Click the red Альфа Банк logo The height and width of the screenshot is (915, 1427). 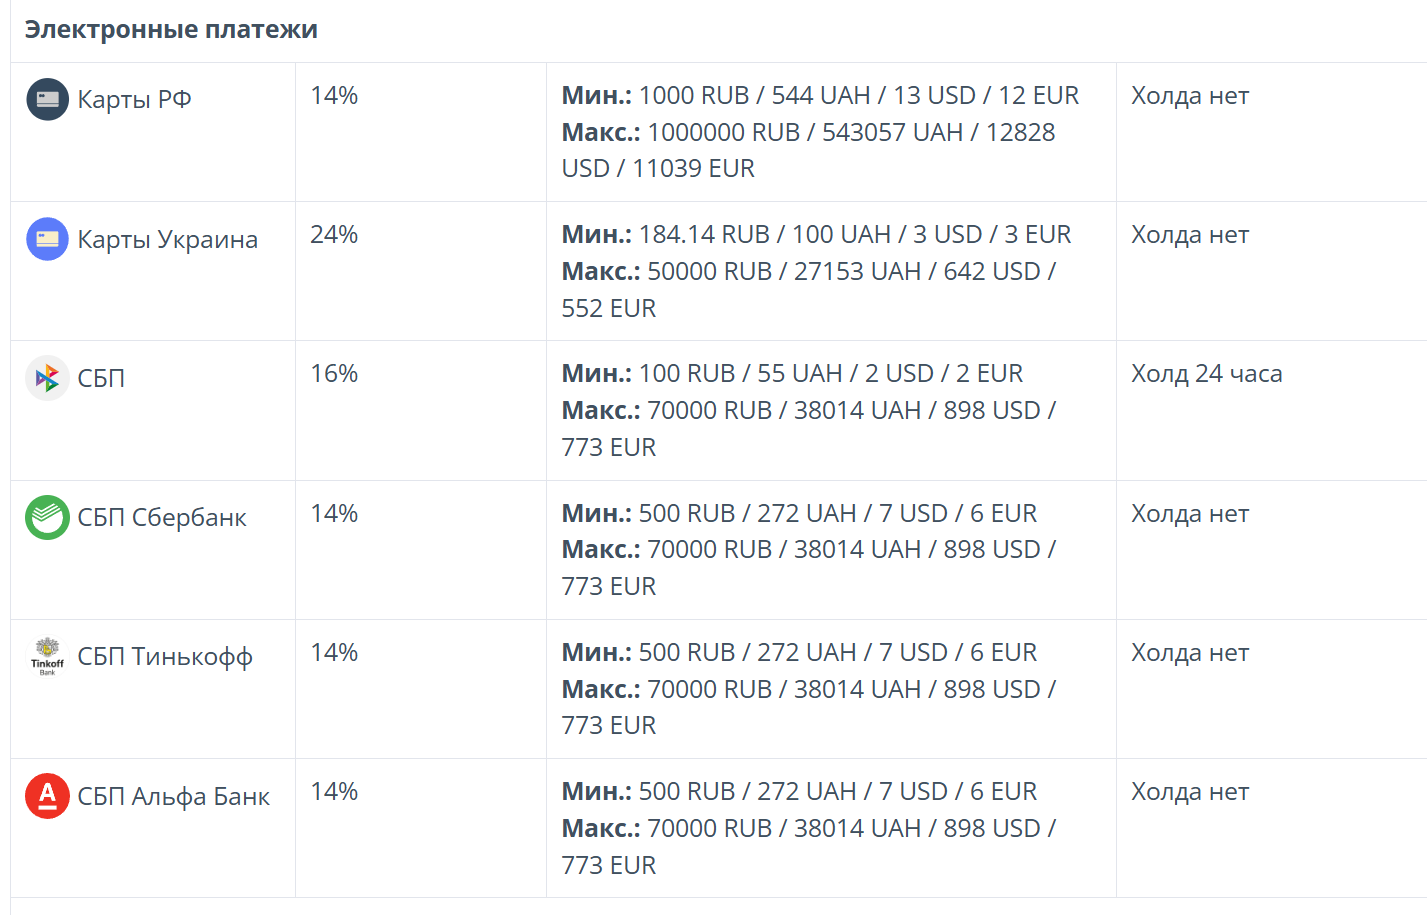[x=47, y=796]
